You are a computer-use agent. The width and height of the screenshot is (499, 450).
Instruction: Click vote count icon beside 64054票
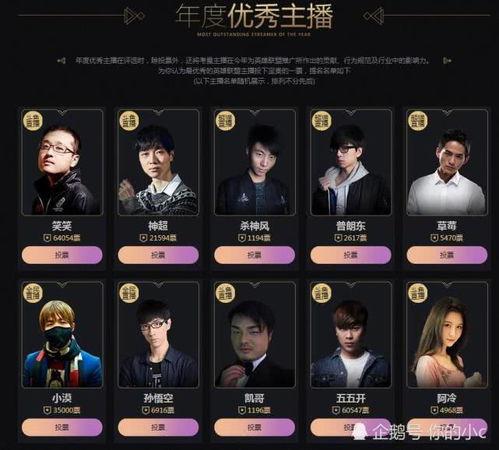pos(47,238)
